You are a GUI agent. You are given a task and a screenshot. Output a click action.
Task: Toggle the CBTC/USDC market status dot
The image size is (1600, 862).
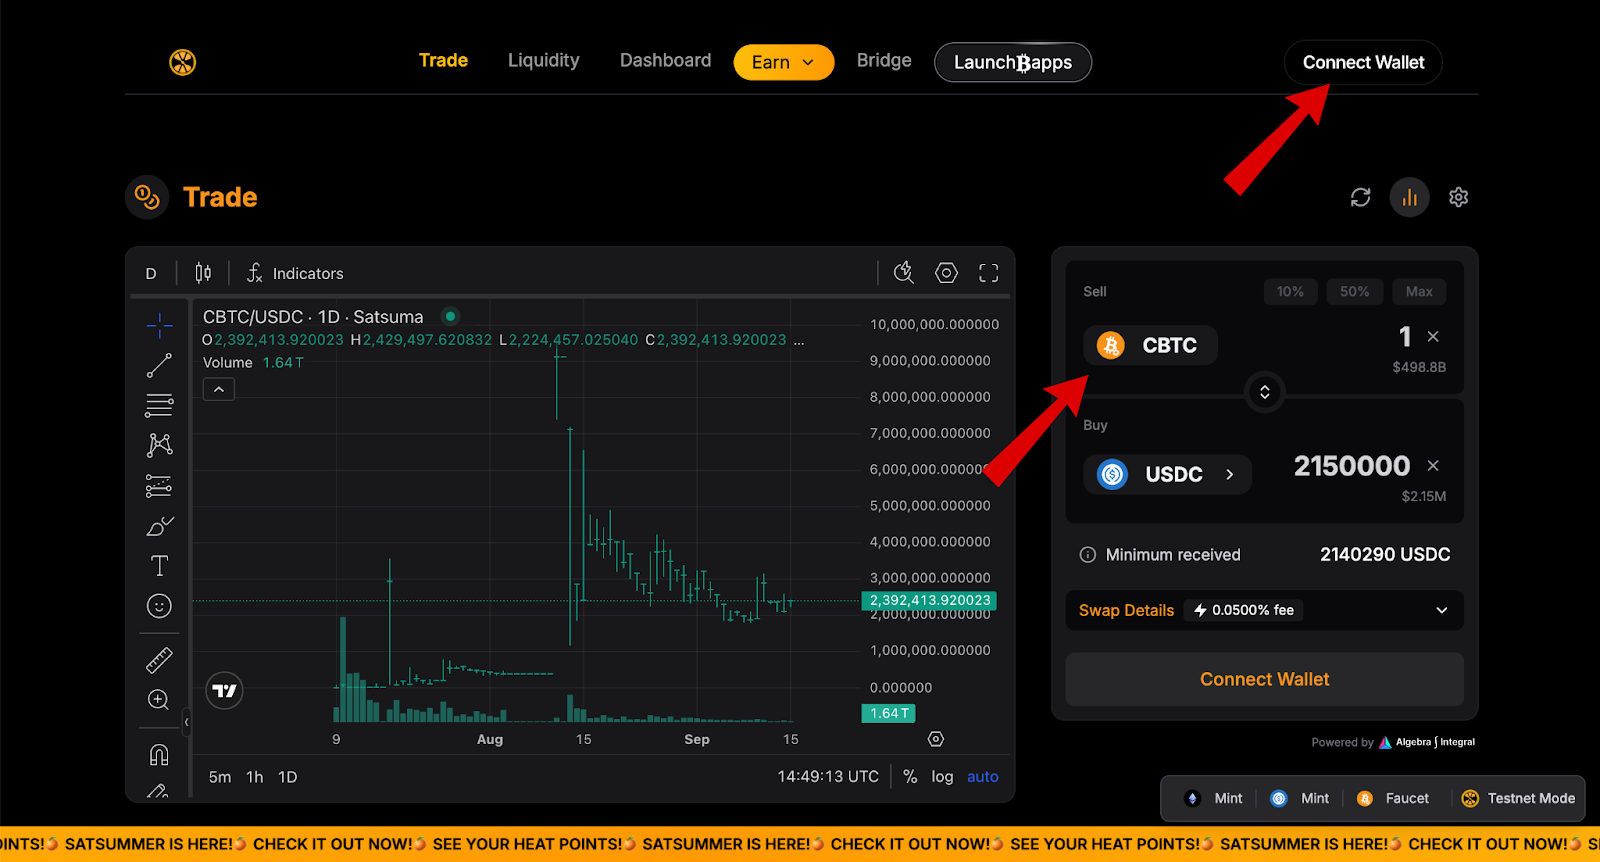(451, 316)
